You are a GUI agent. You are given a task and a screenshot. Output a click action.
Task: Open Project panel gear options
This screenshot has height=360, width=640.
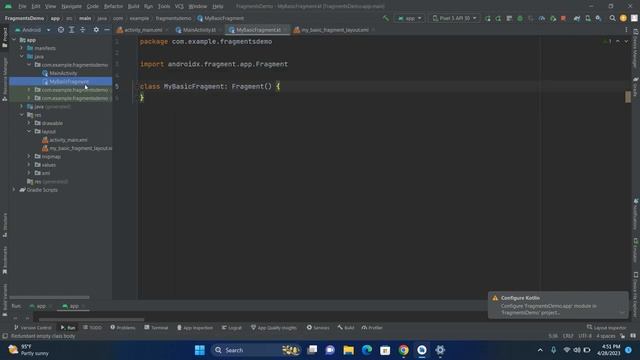96,30
